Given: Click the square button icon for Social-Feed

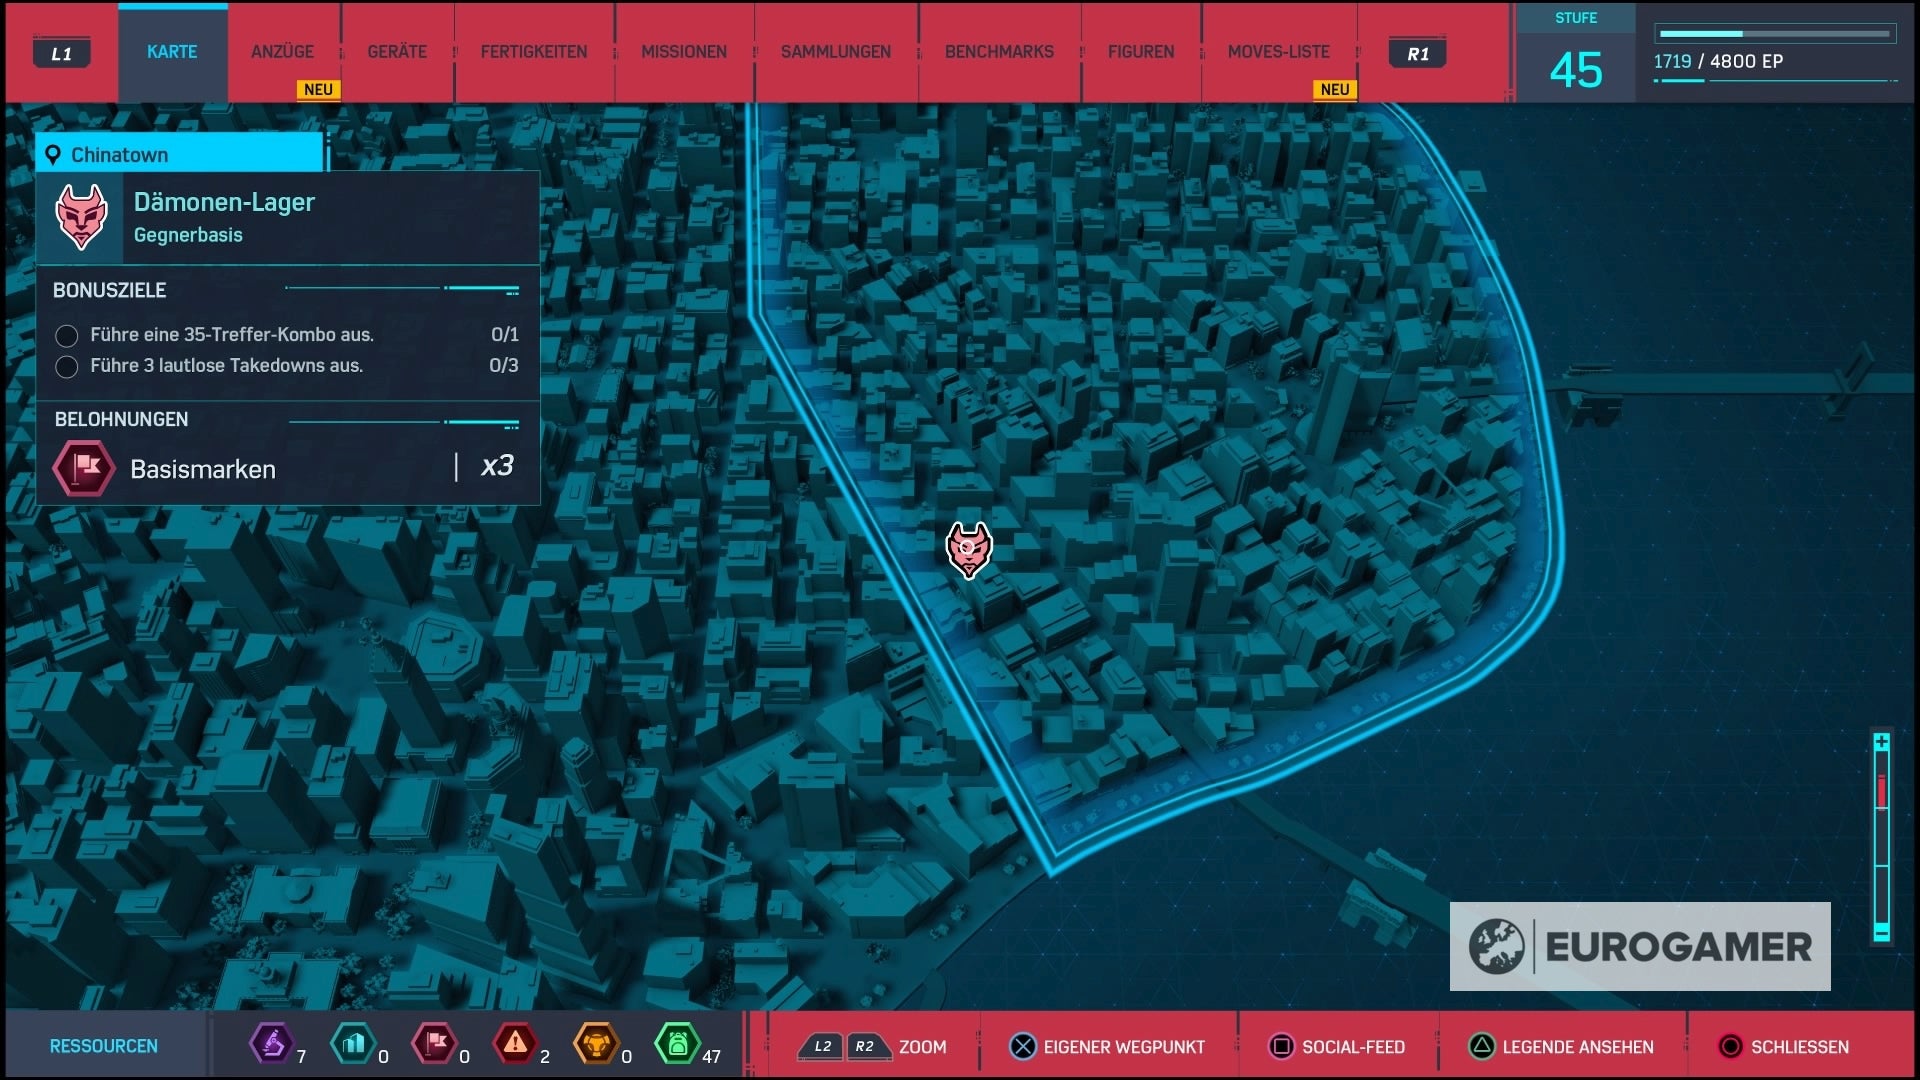Looking at the screenshot, I should click(x=1281, y=1046).
